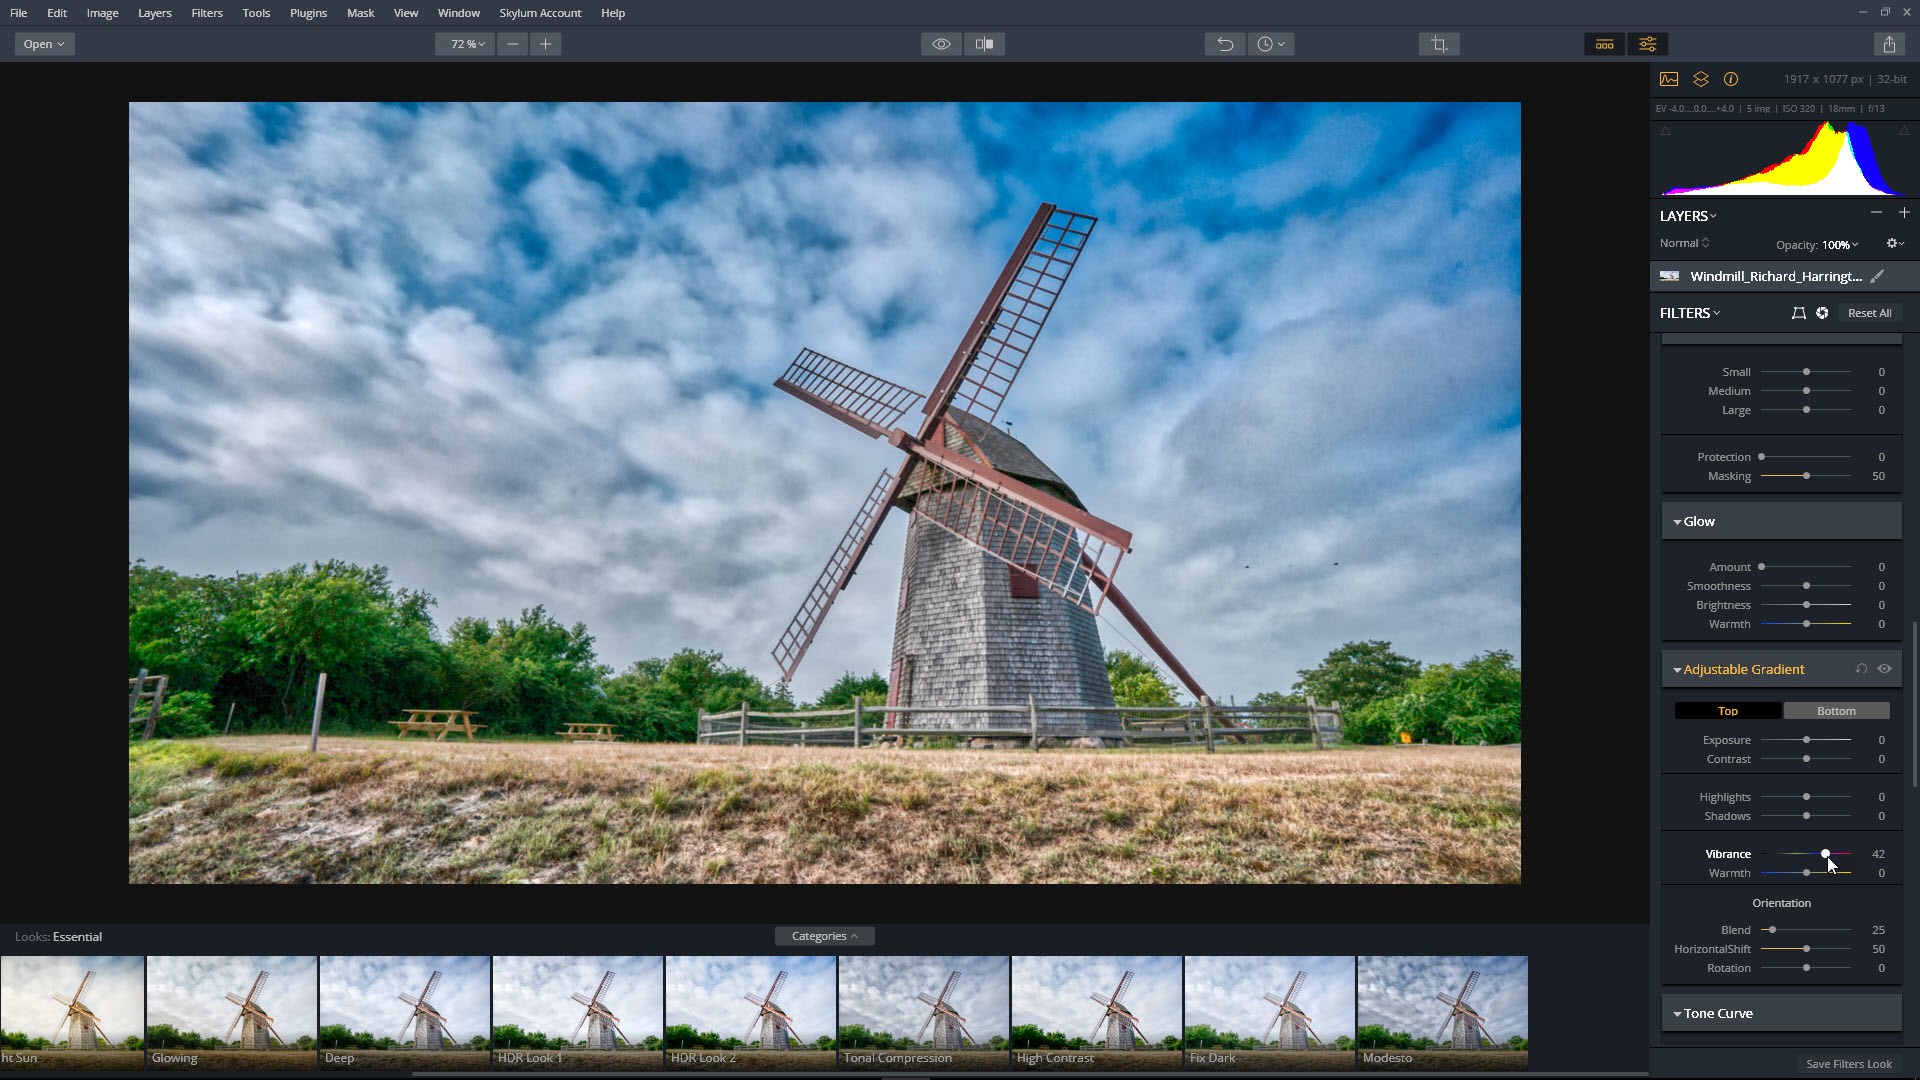The height and width of the screenshot is (1080, 1920).
Task: Apply the Tonal Compression look thumbnail
Action: (923, 1012)
